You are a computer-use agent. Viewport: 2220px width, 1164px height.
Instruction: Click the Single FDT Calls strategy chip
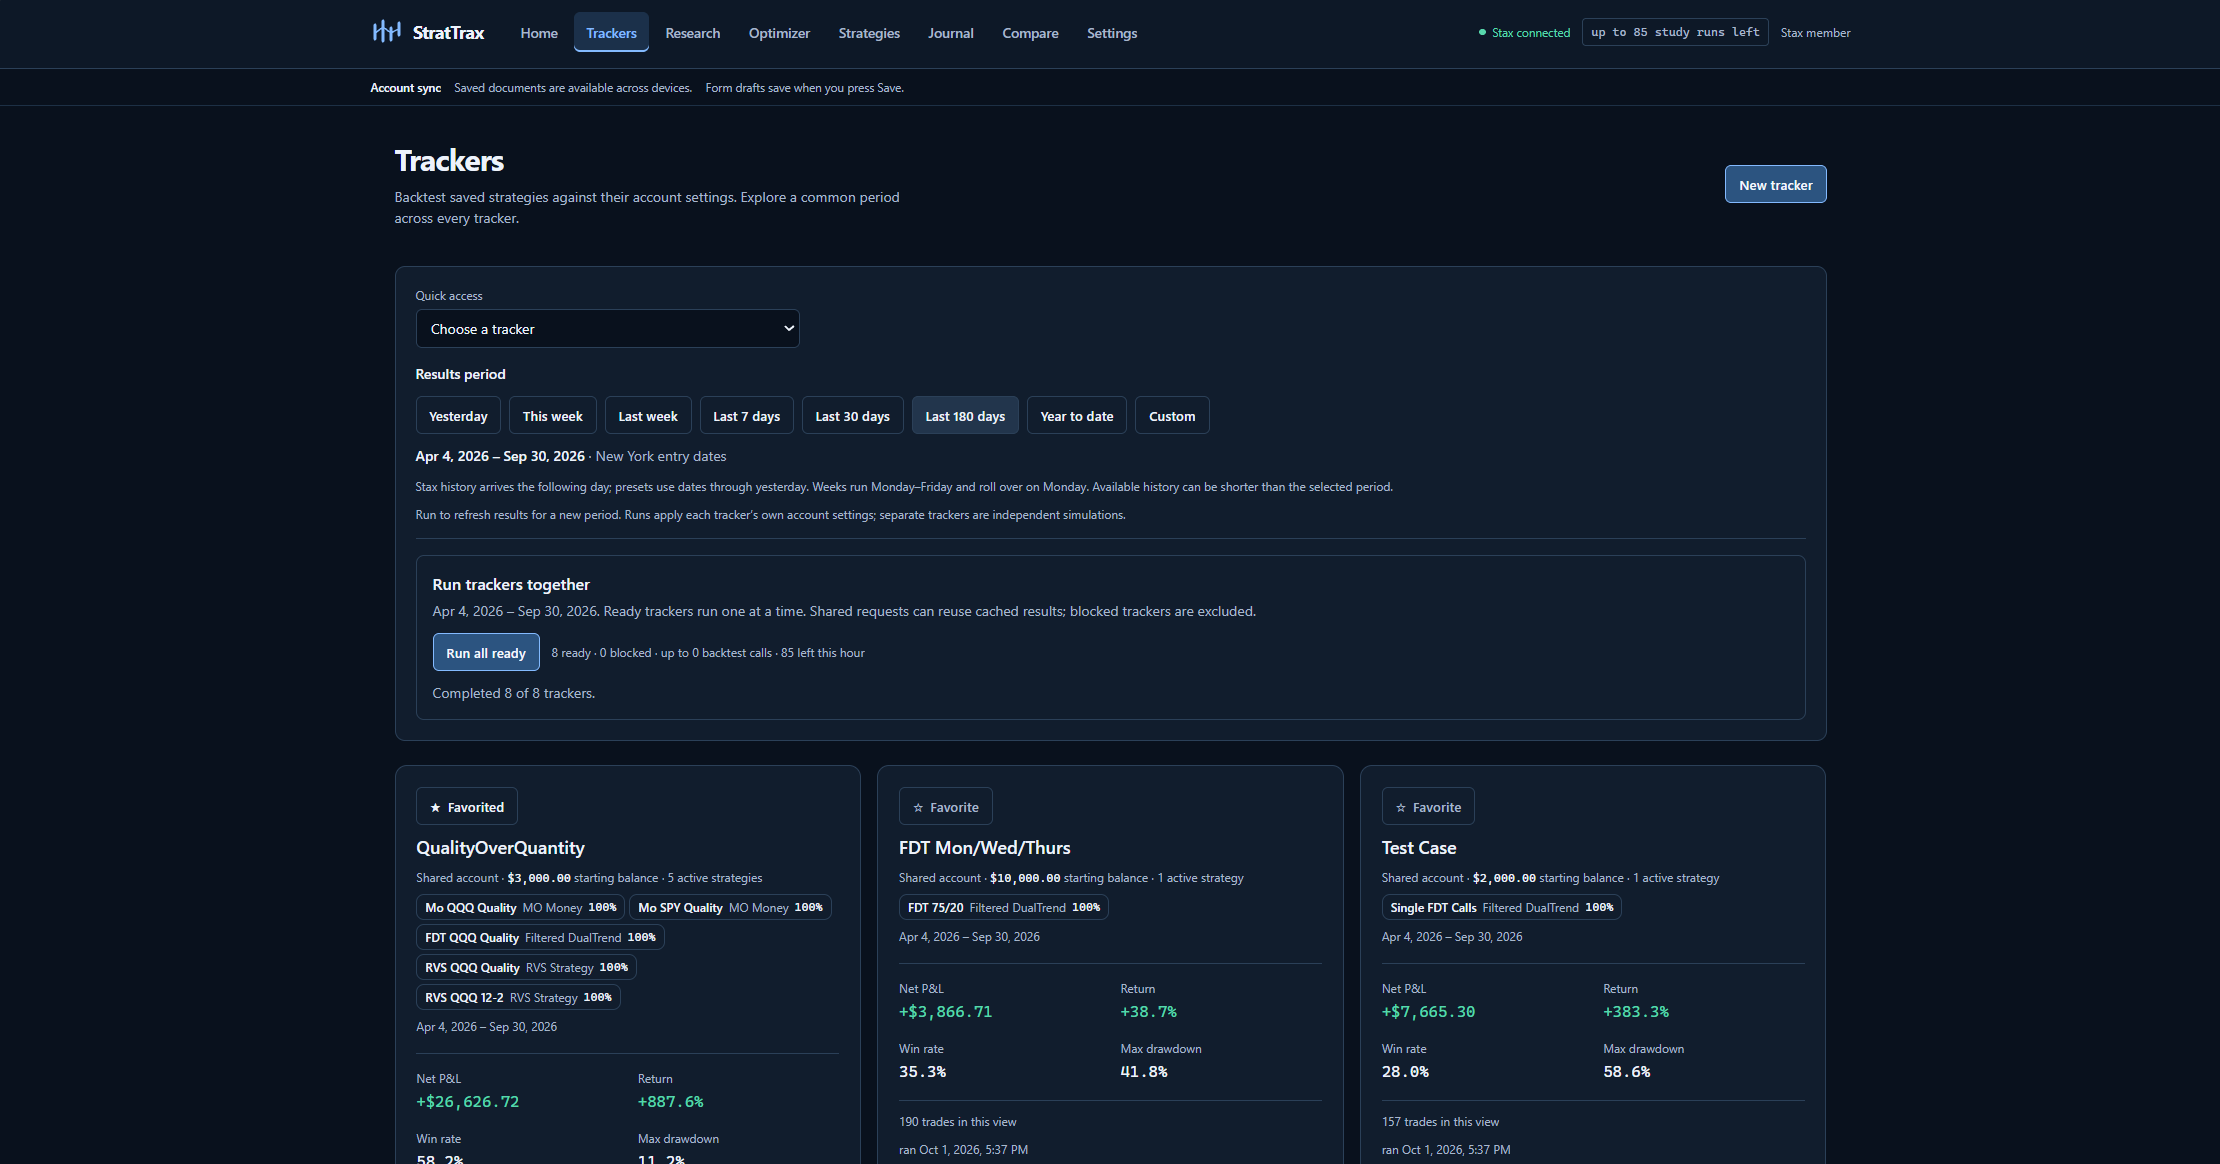[x=1501, y=908]
